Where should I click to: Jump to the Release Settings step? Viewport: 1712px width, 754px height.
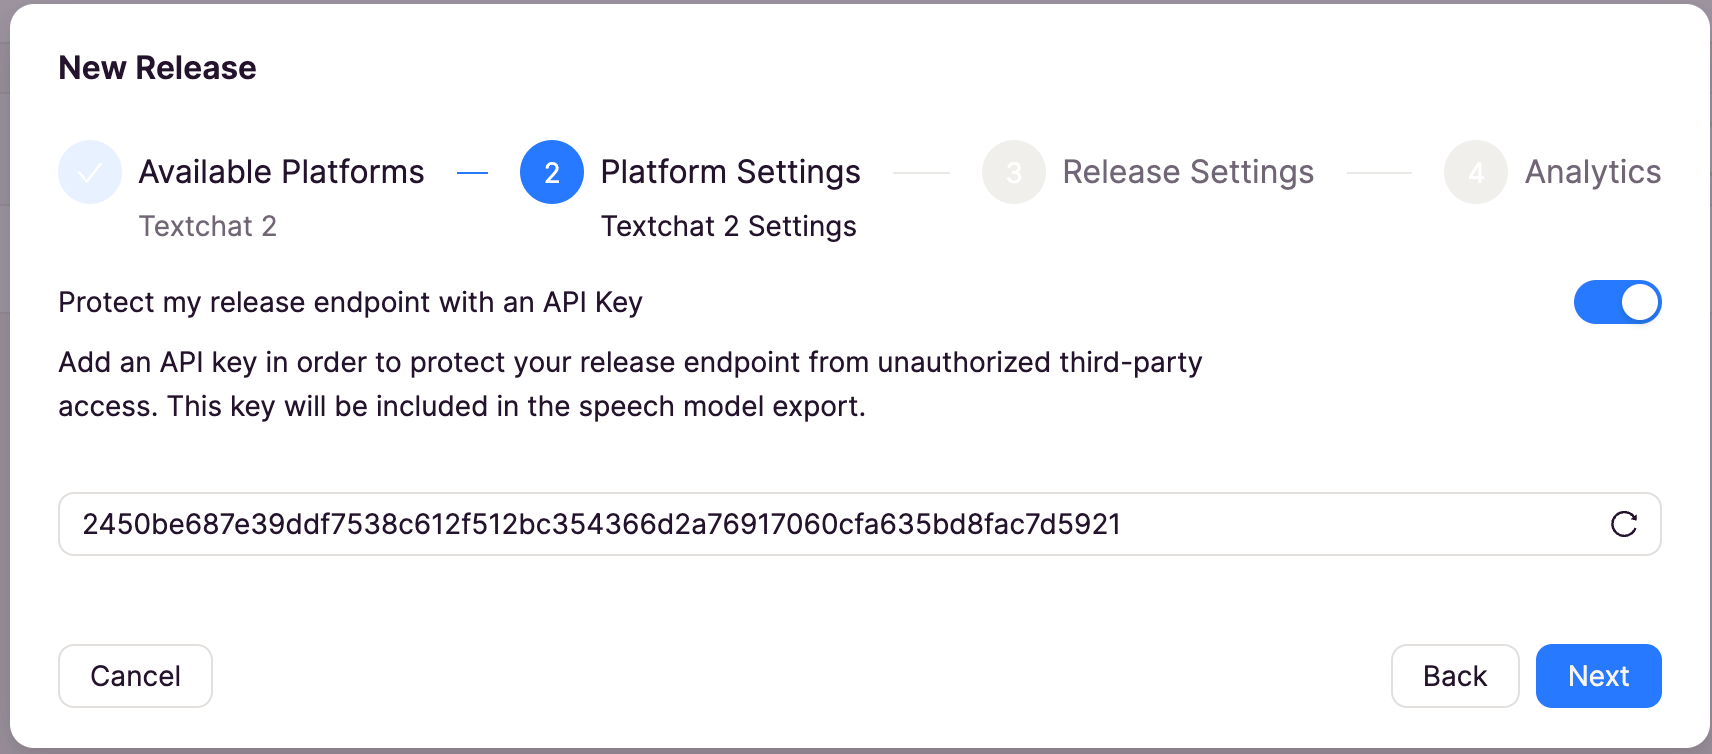(x=1188, y=172)
